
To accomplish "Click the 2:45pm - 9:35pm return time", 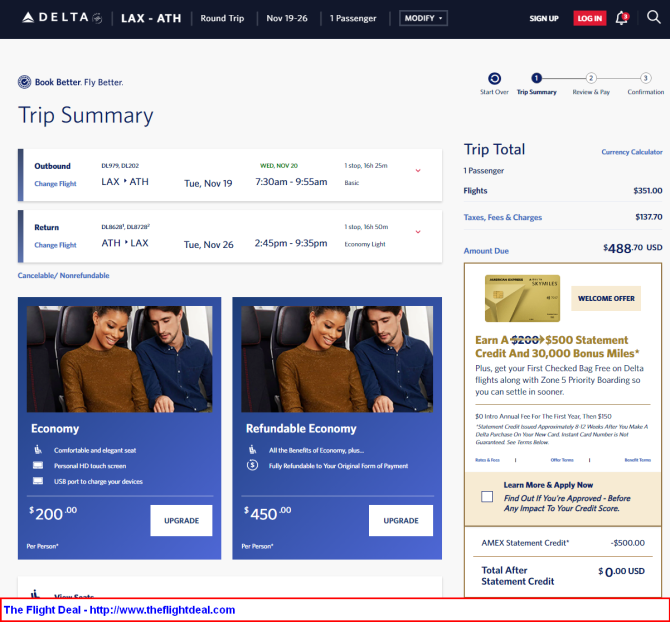I will click(291, 243).
